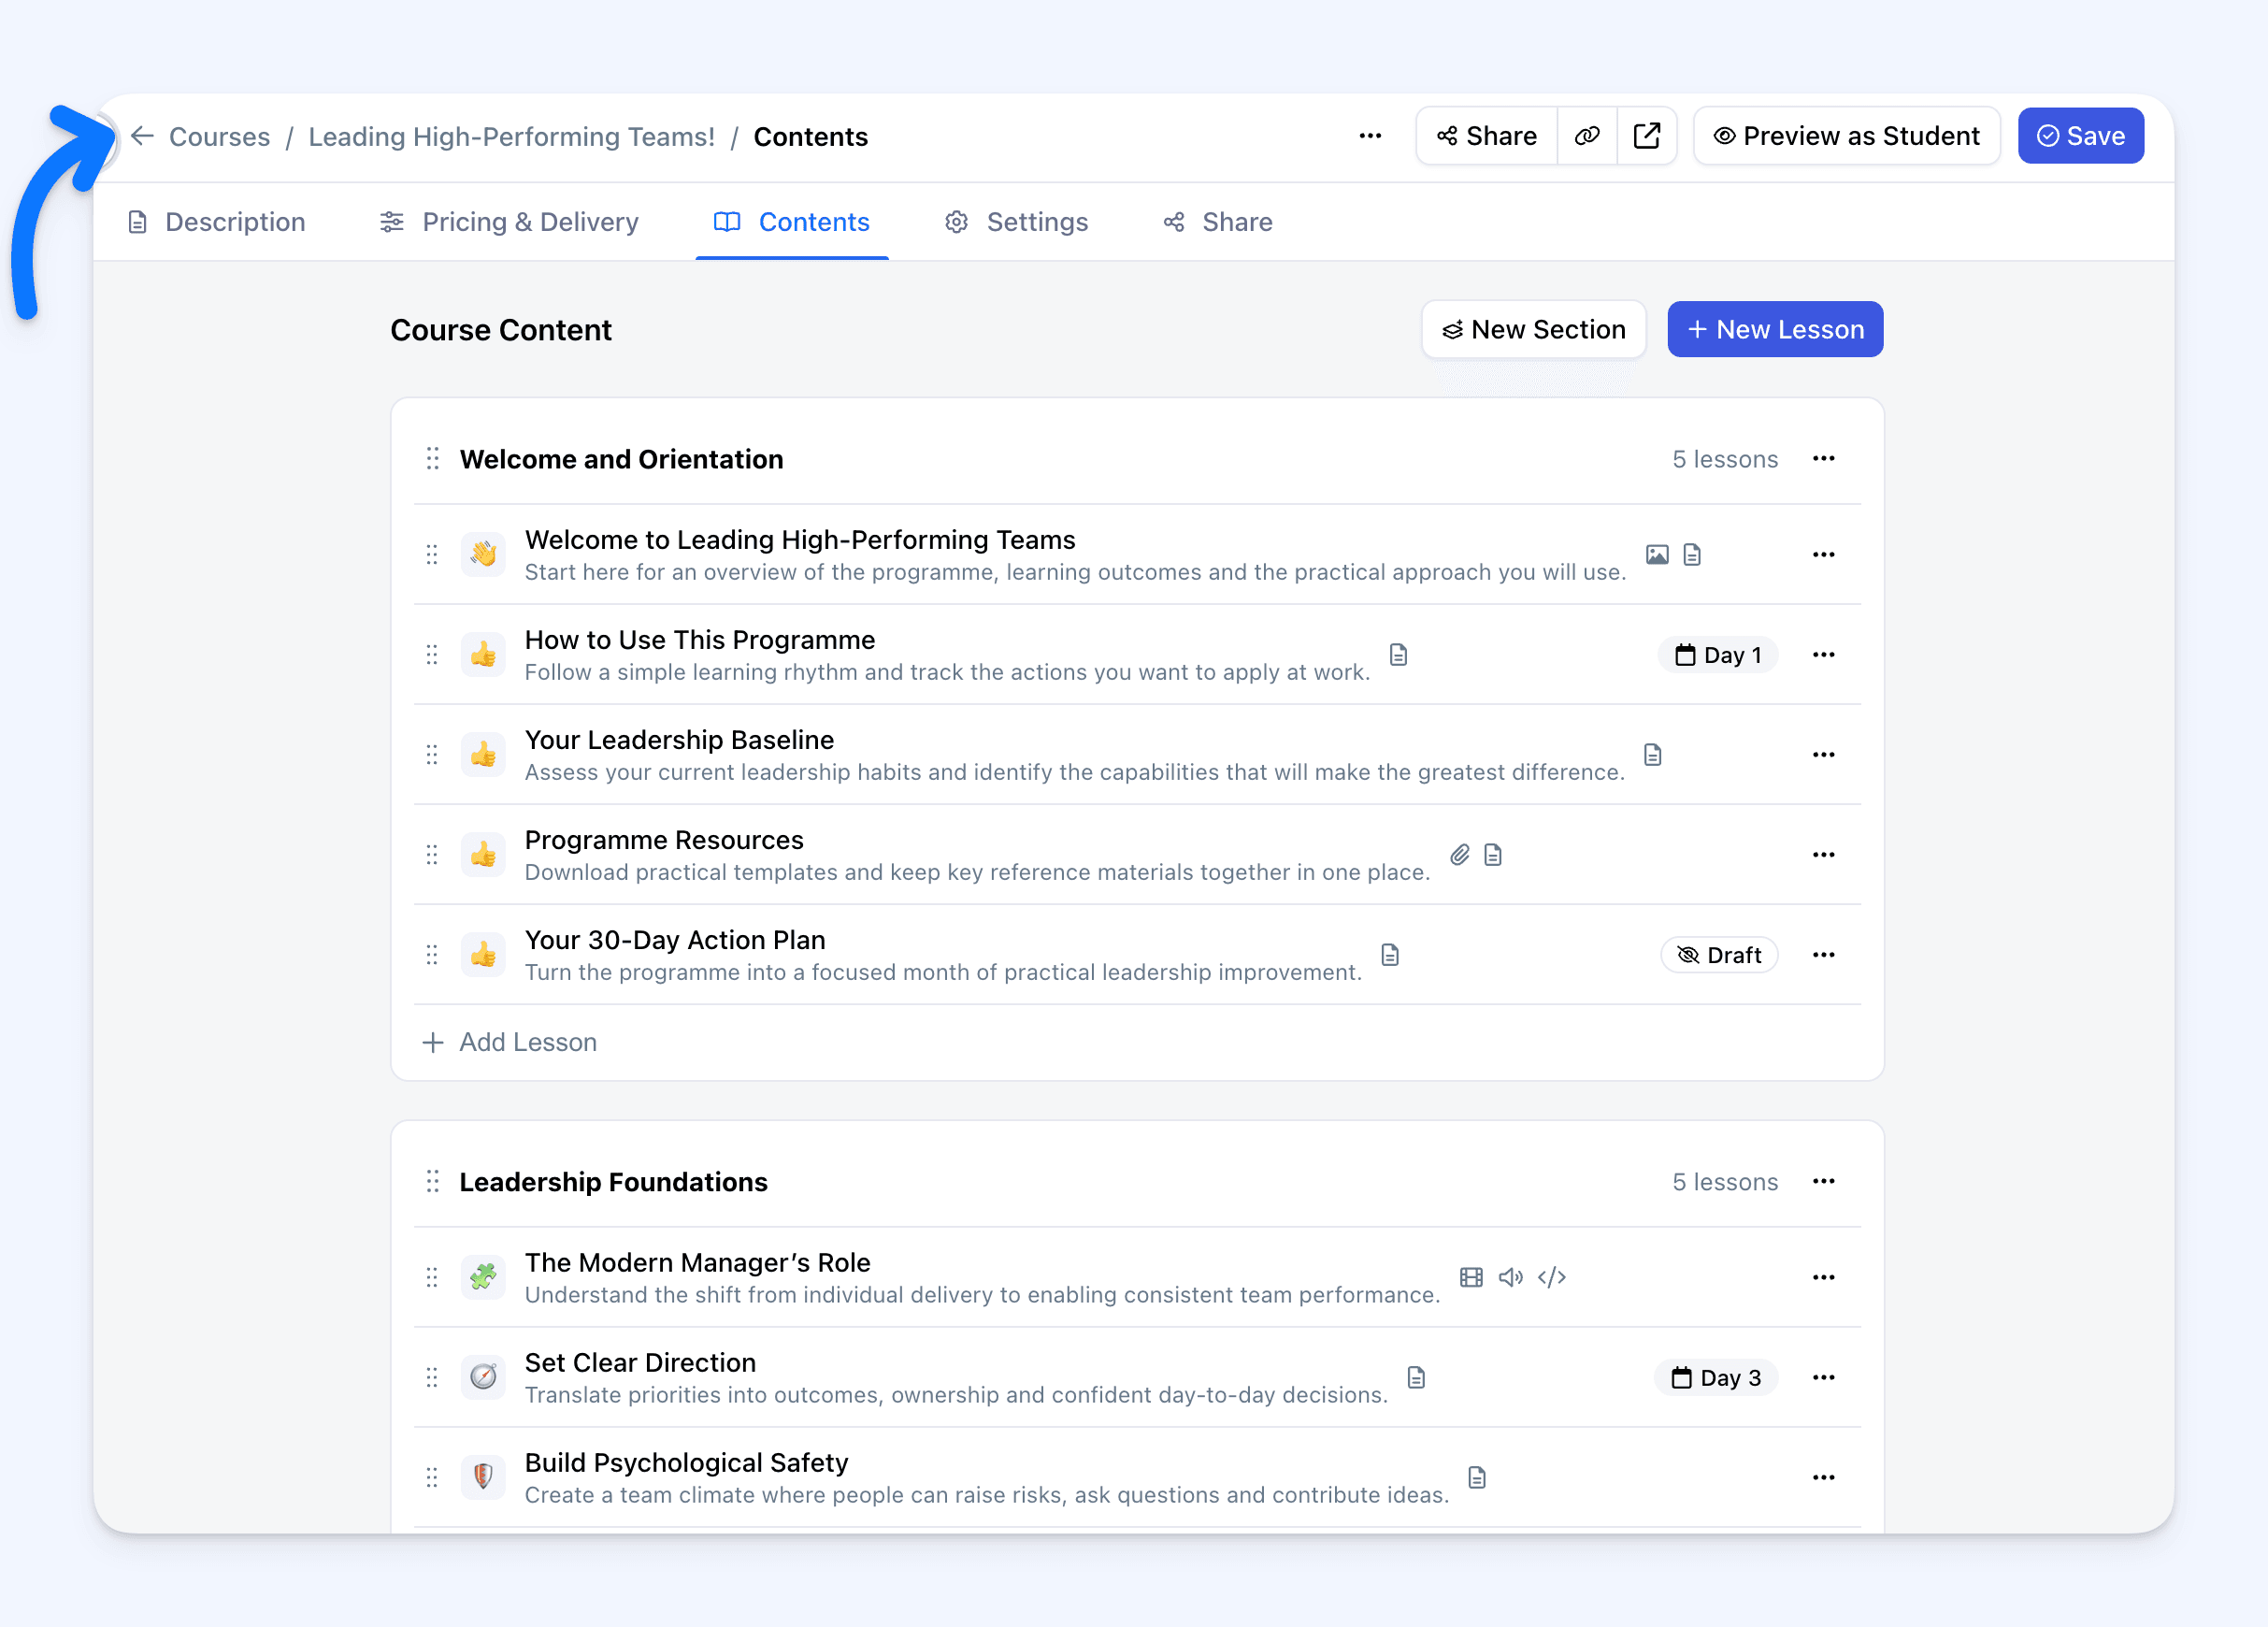The height and width of the screenshot is (1627, 2268).
Task: Open the more options menu in the header
Action: (x=1370, y=136)
